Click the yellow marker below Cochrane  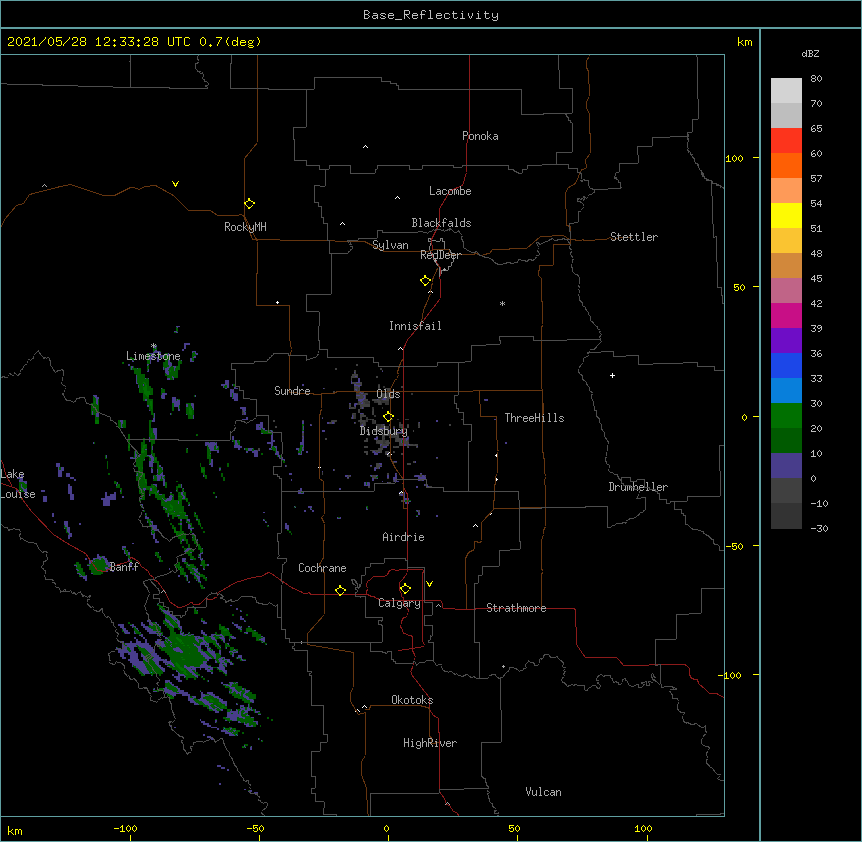pyautogui.click(x=340, y=590)
